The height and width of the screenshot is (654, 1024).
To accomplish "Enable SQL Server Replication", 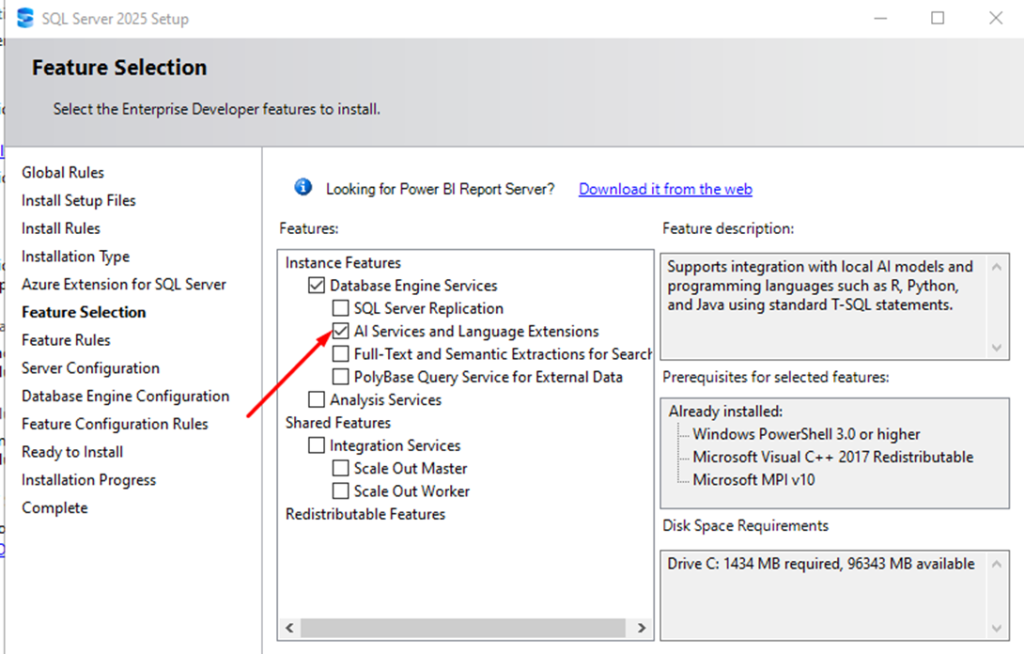I will [x=339, y=308].
